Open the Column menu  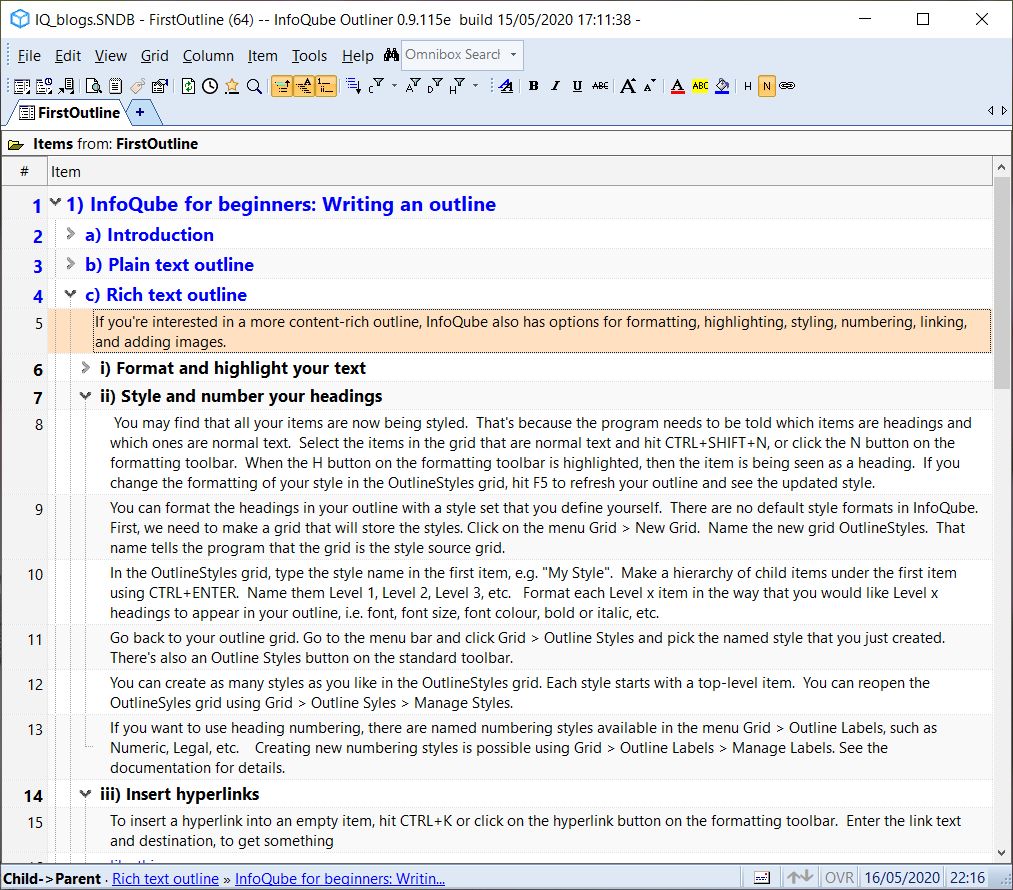(x=208, y=56)
